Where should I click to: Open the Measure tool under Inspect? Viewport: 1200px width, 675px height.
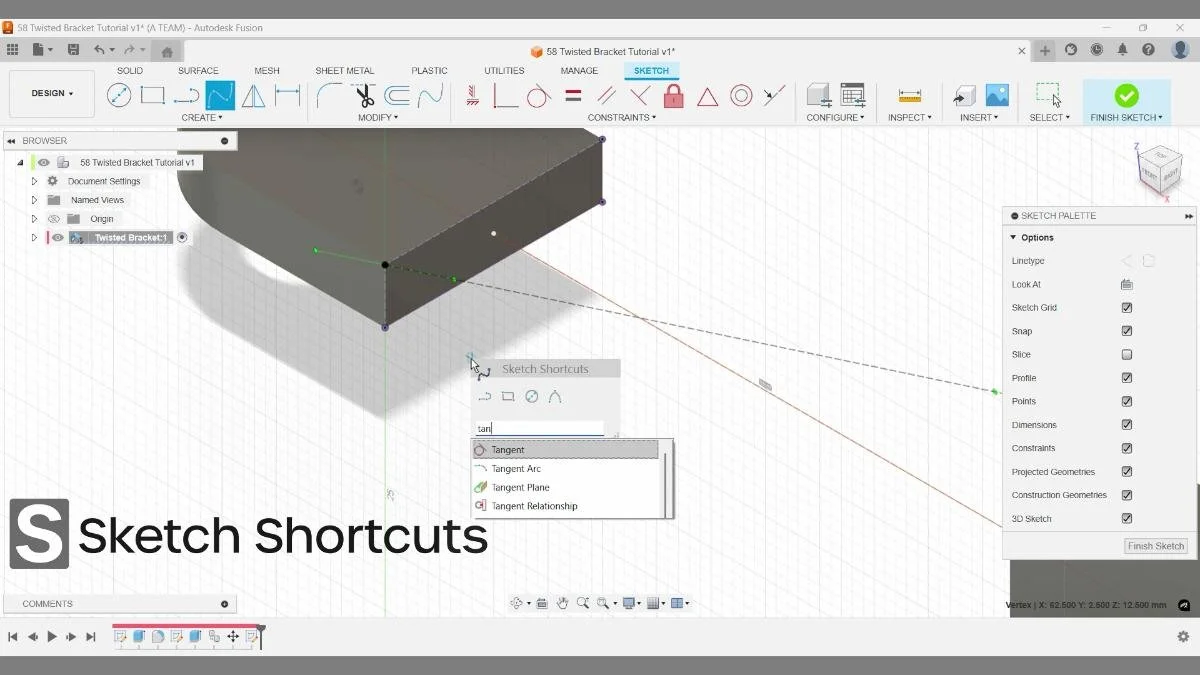pos(908,95)
